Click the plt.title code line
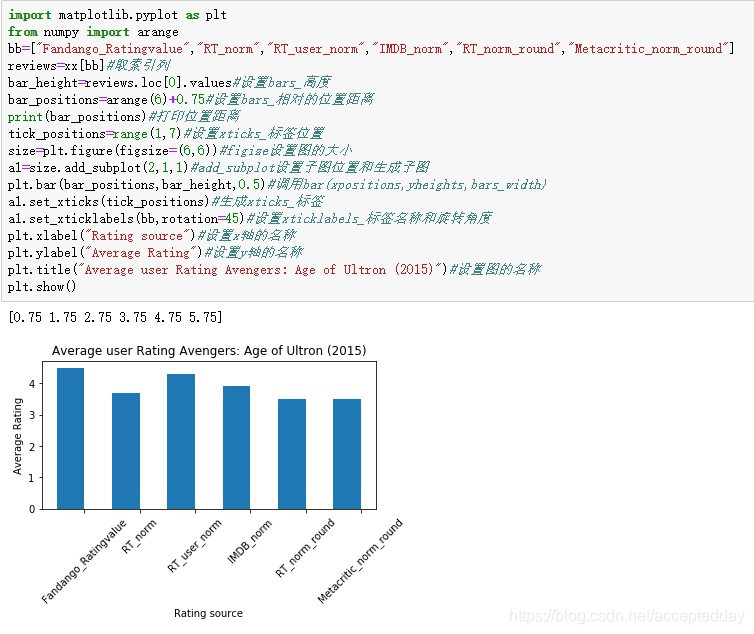This screenshot has width=754, height=634. tap(275, 269)
